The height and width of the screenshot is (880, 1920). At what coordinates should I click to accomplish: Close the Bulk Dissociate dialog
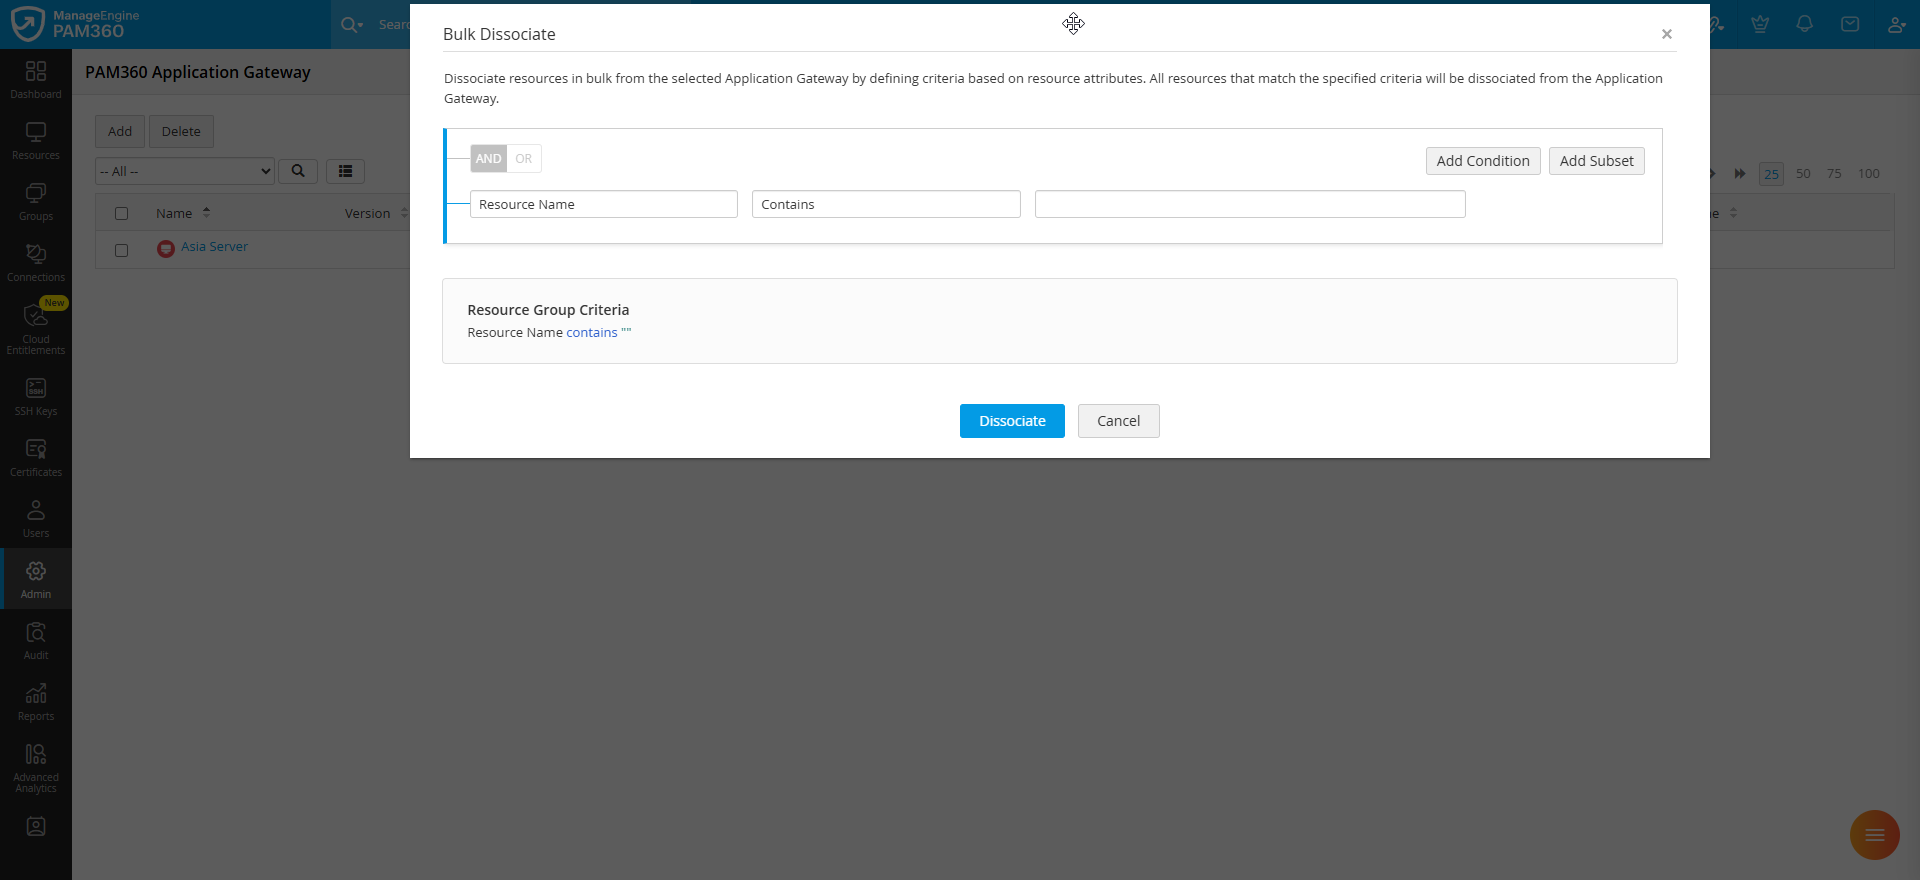1667,34
